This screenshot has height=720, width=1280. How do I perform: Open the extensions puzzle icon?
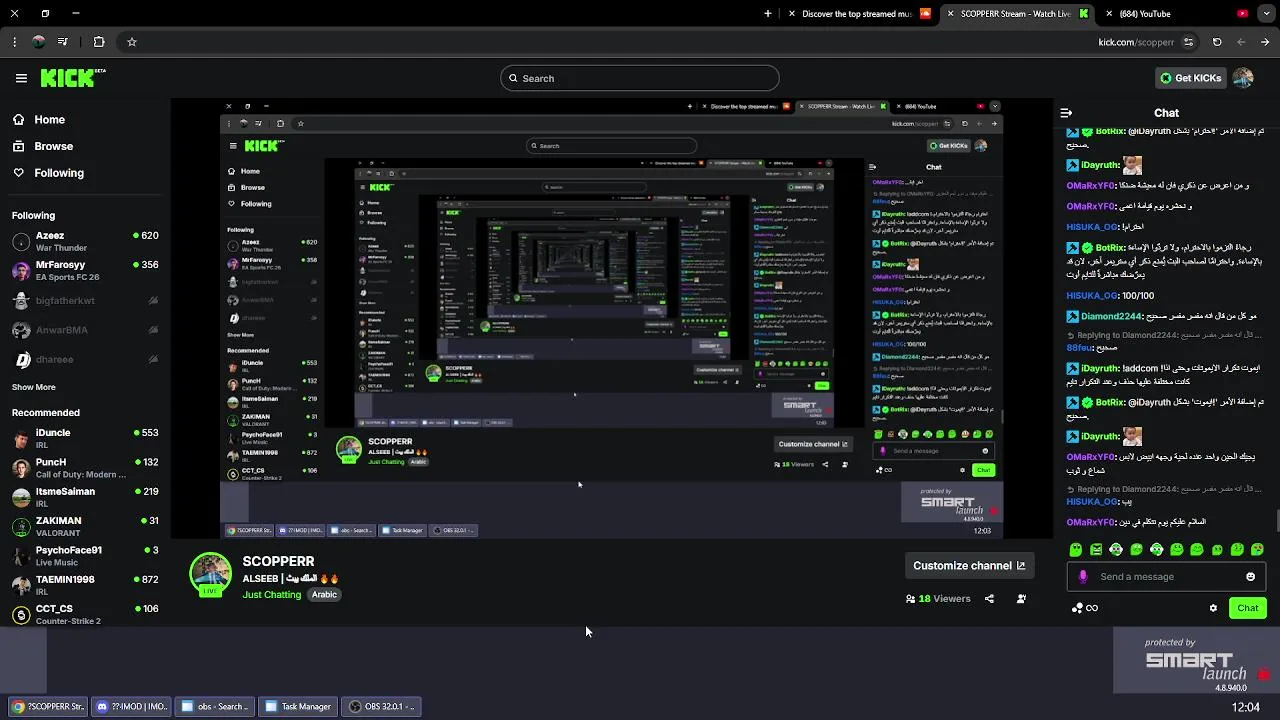click(98, 42)
